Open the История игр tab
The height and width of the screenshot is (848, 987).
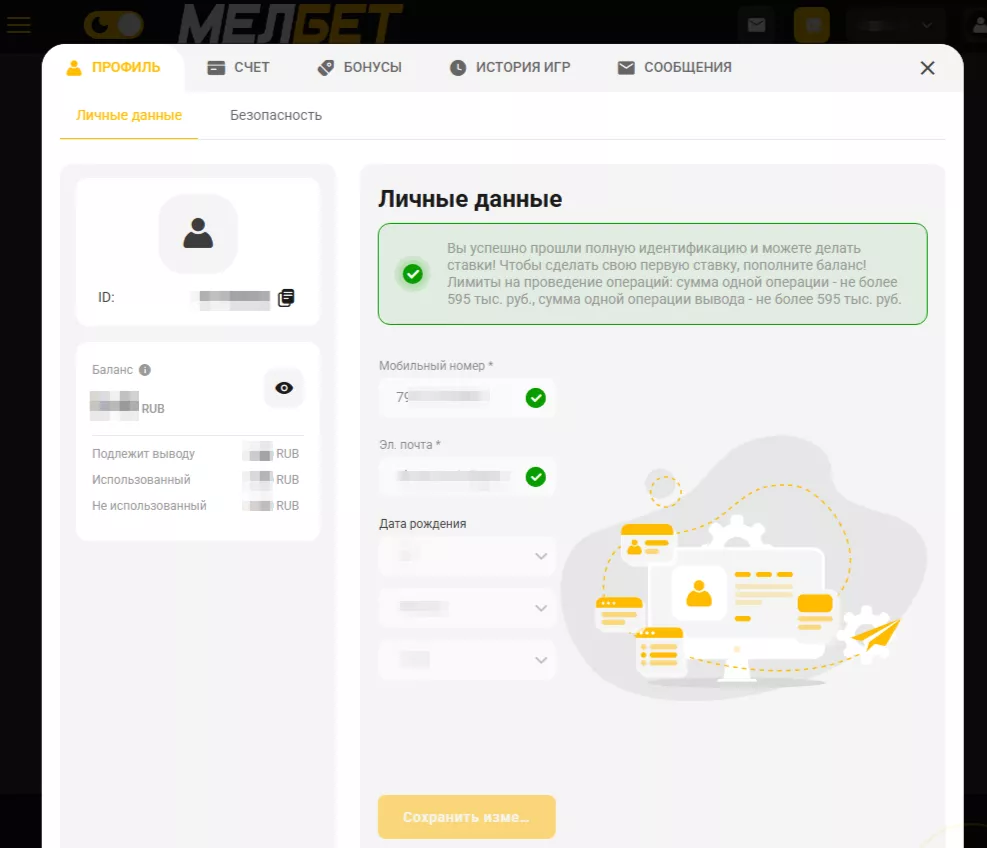(x=509, y=68)
